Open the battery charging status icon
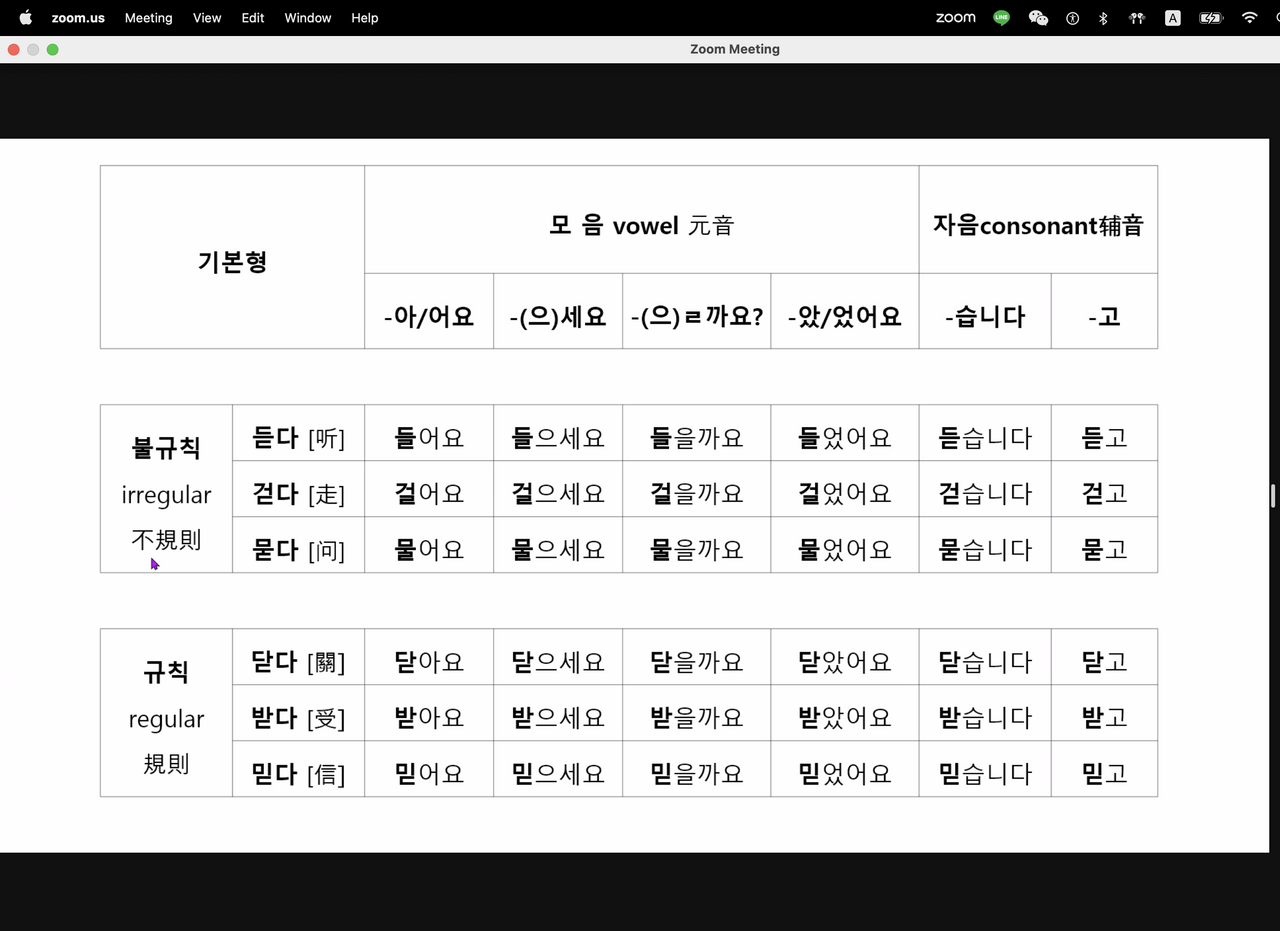 1210,18
